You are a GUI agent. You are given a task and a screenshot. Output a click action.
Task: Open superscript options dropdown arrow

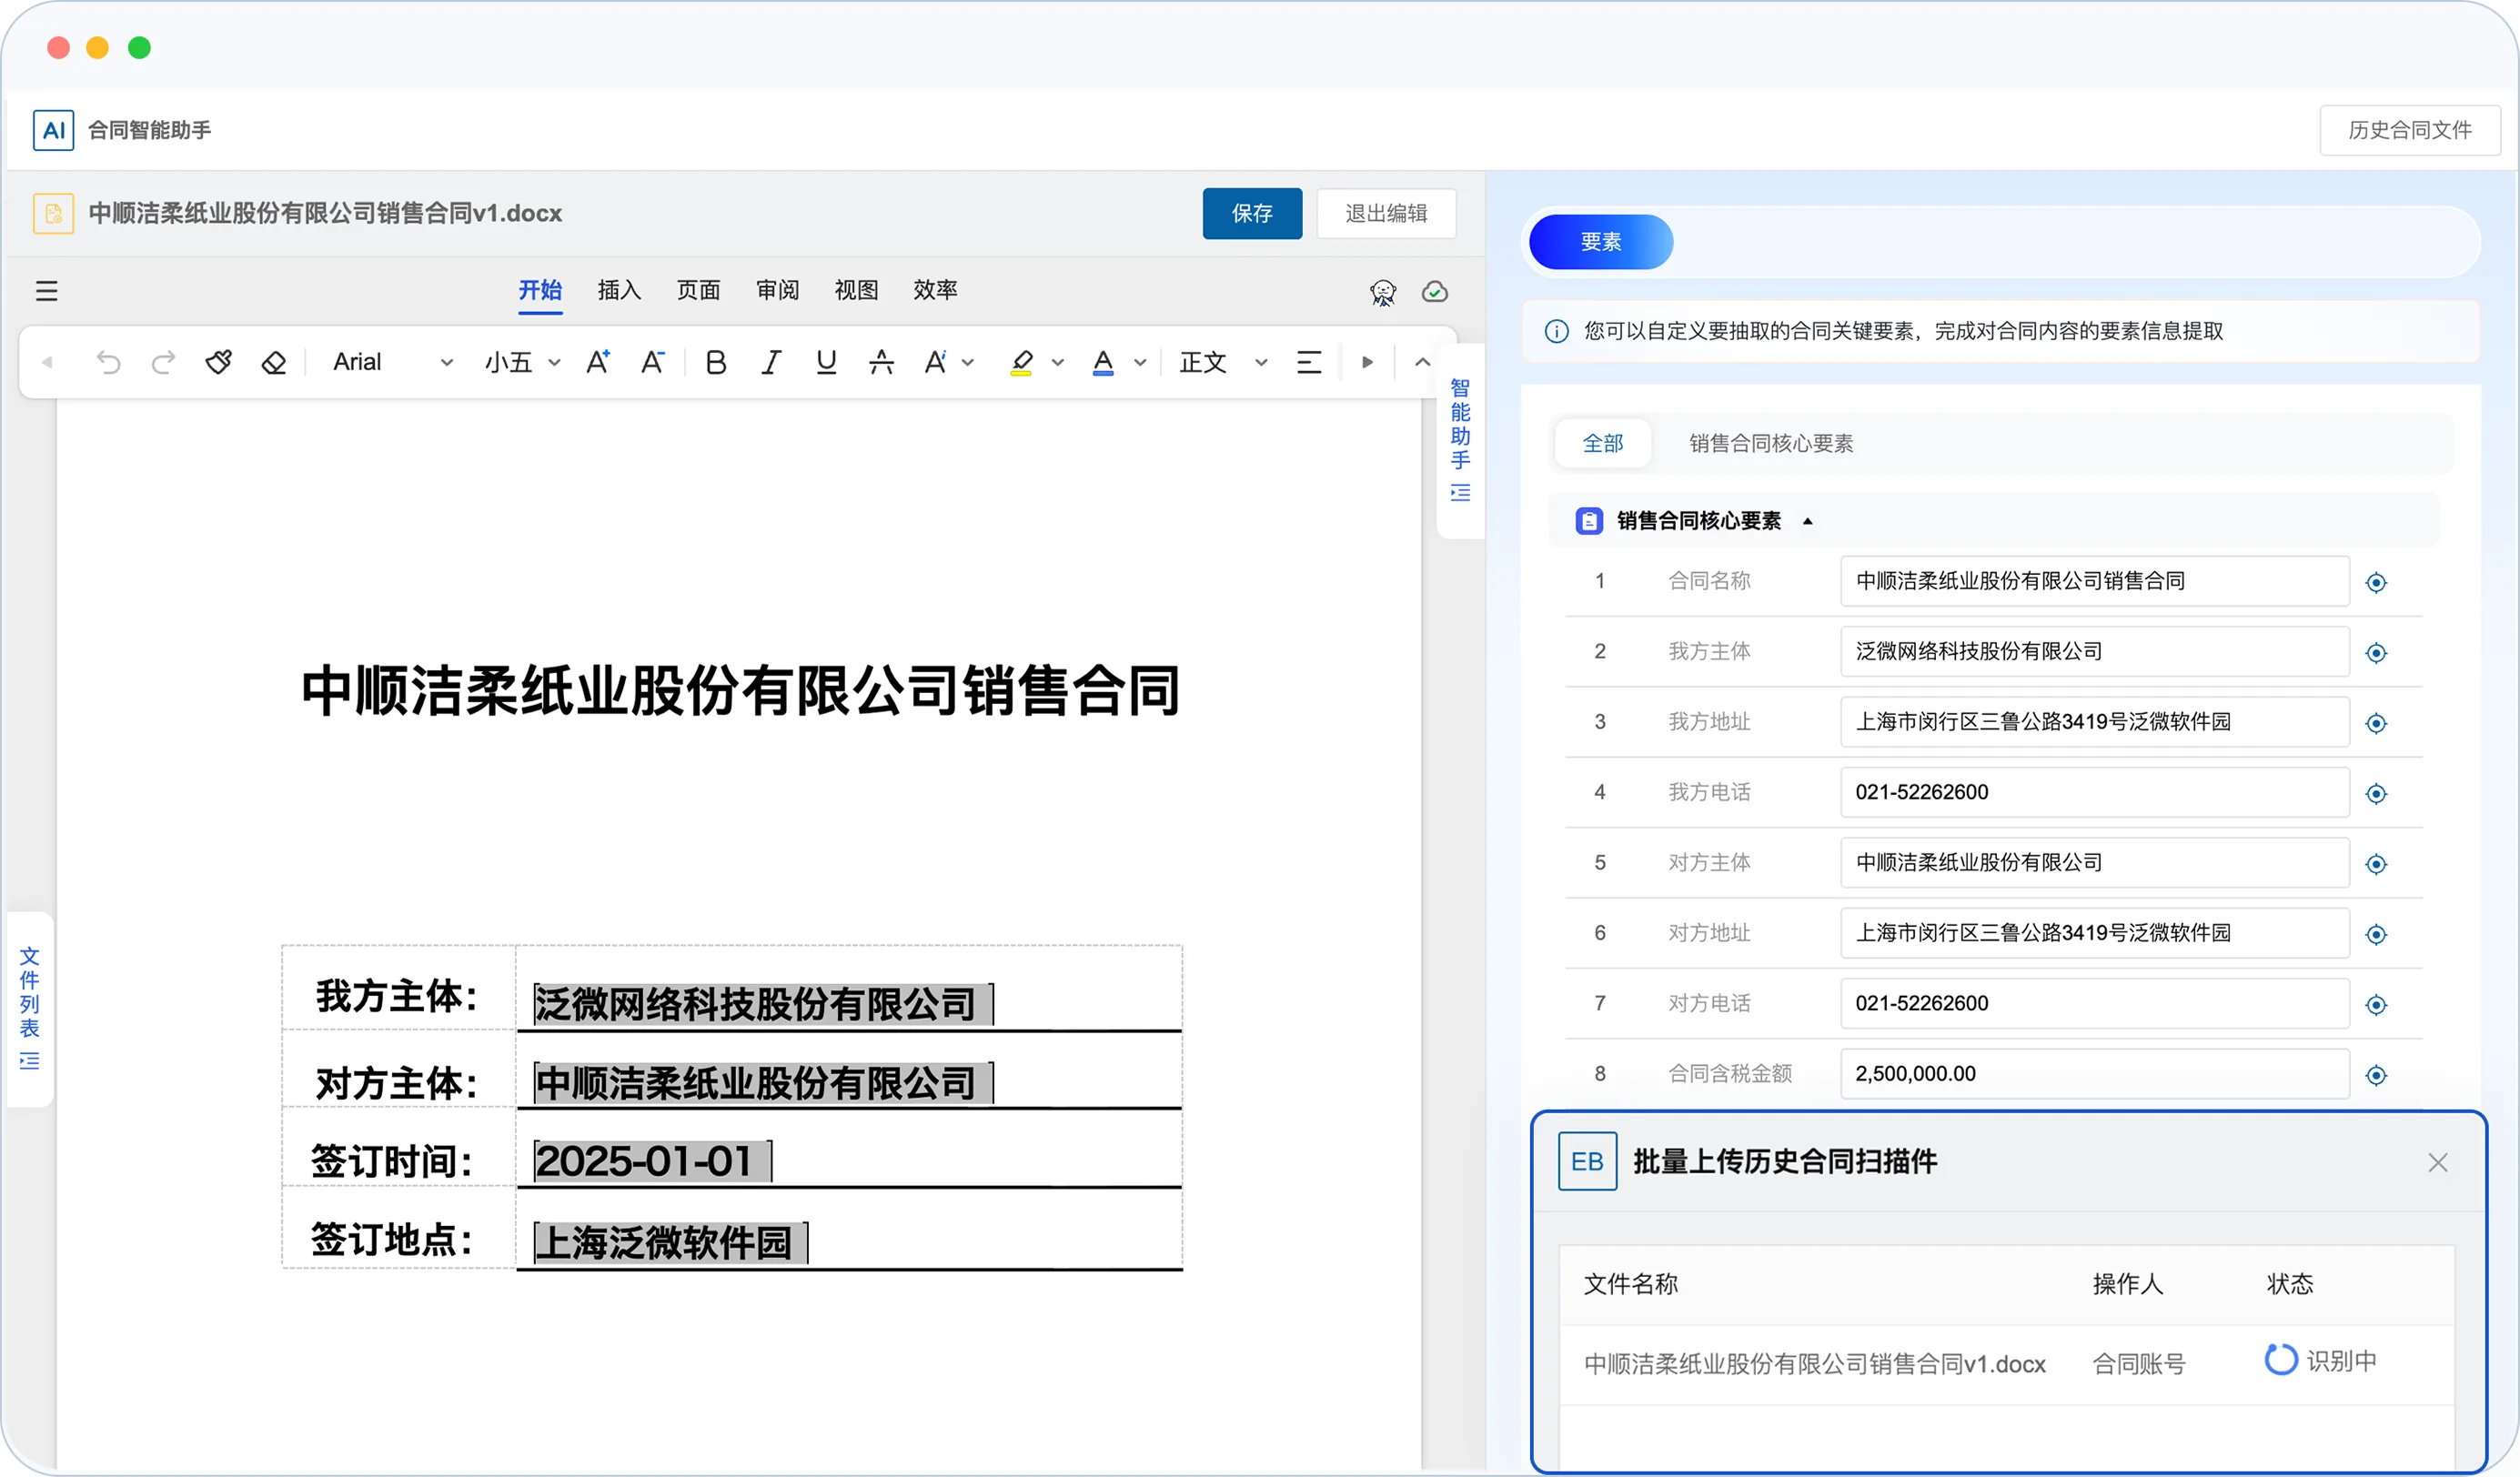(x=968, y=362)
